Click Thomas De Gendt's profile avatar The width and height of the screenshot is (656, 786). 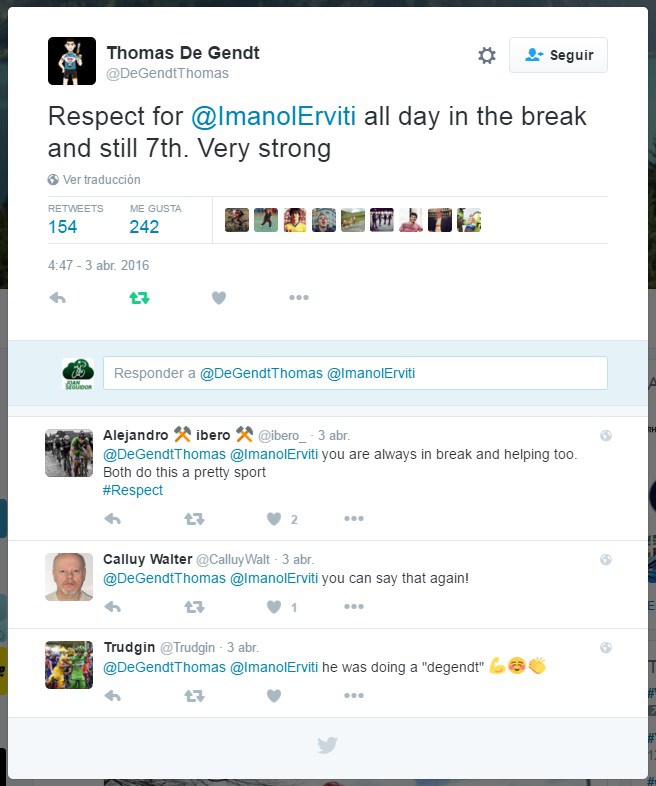pos(72,61)
